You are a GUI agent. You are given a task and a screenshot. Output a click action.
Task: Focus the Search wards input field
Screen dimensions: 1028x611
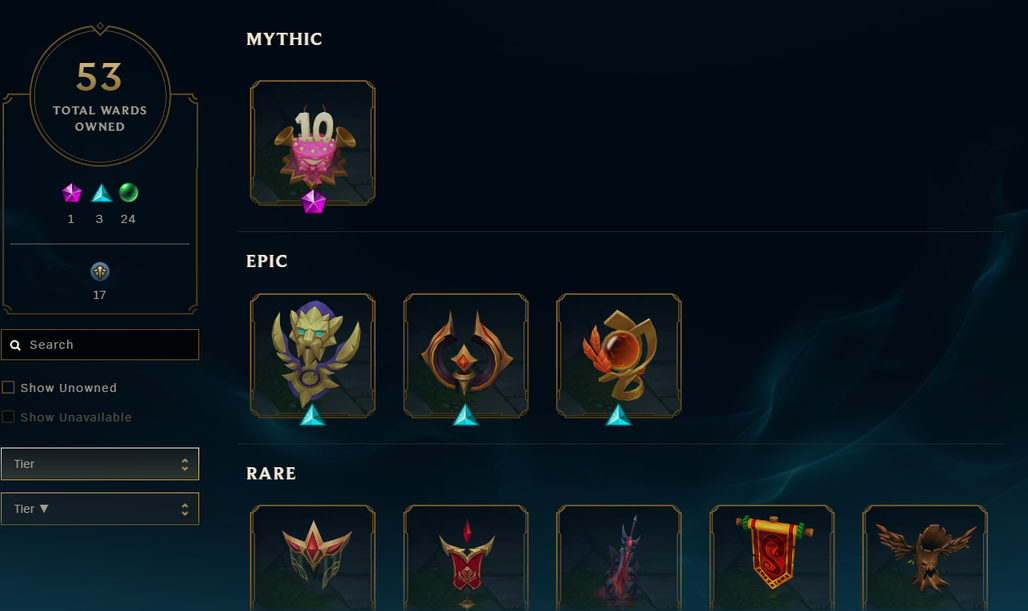click(x=100, y=345)
